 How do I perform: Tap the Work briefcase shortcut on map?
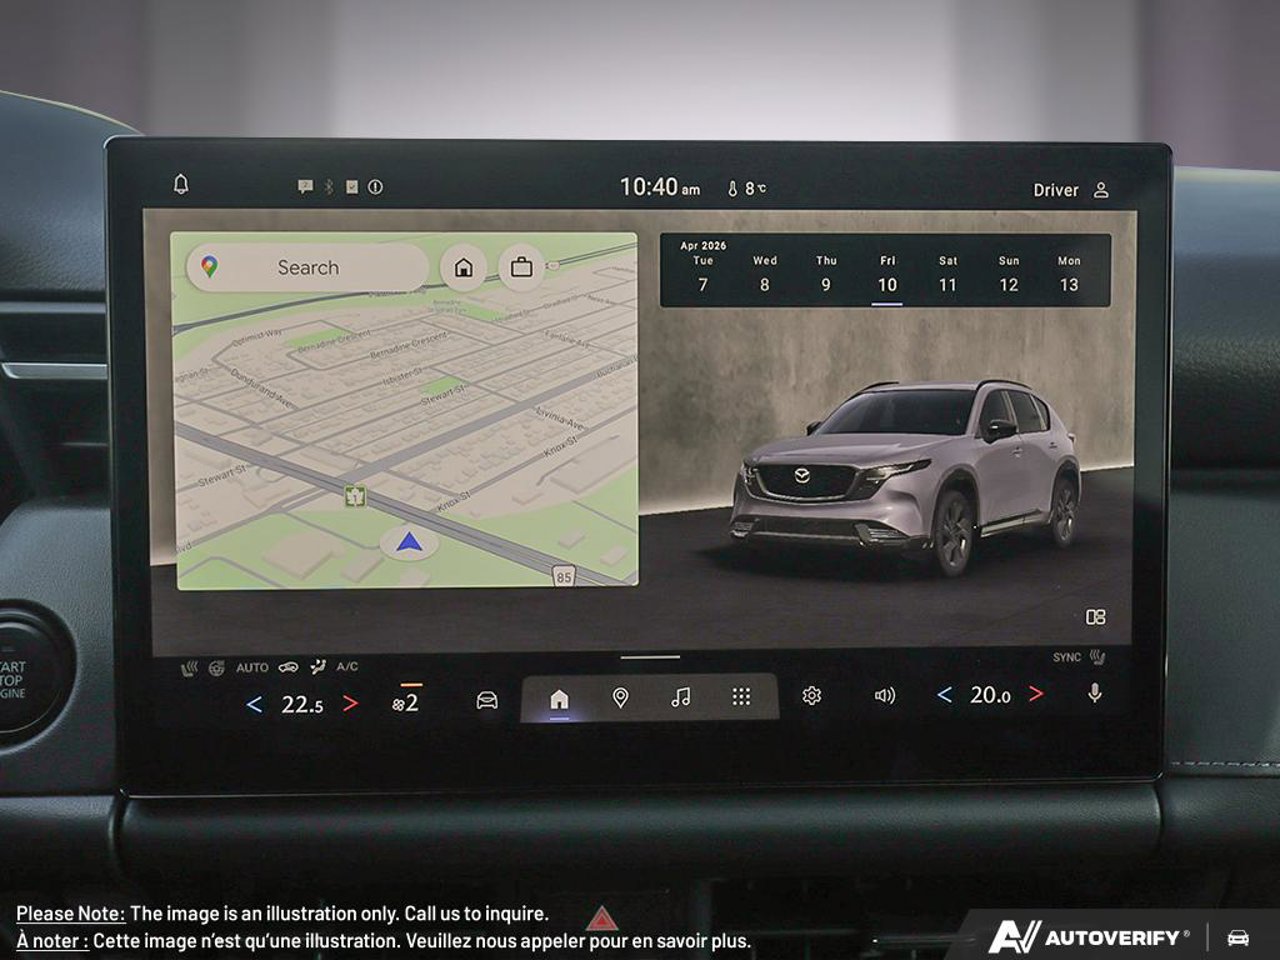521,268
